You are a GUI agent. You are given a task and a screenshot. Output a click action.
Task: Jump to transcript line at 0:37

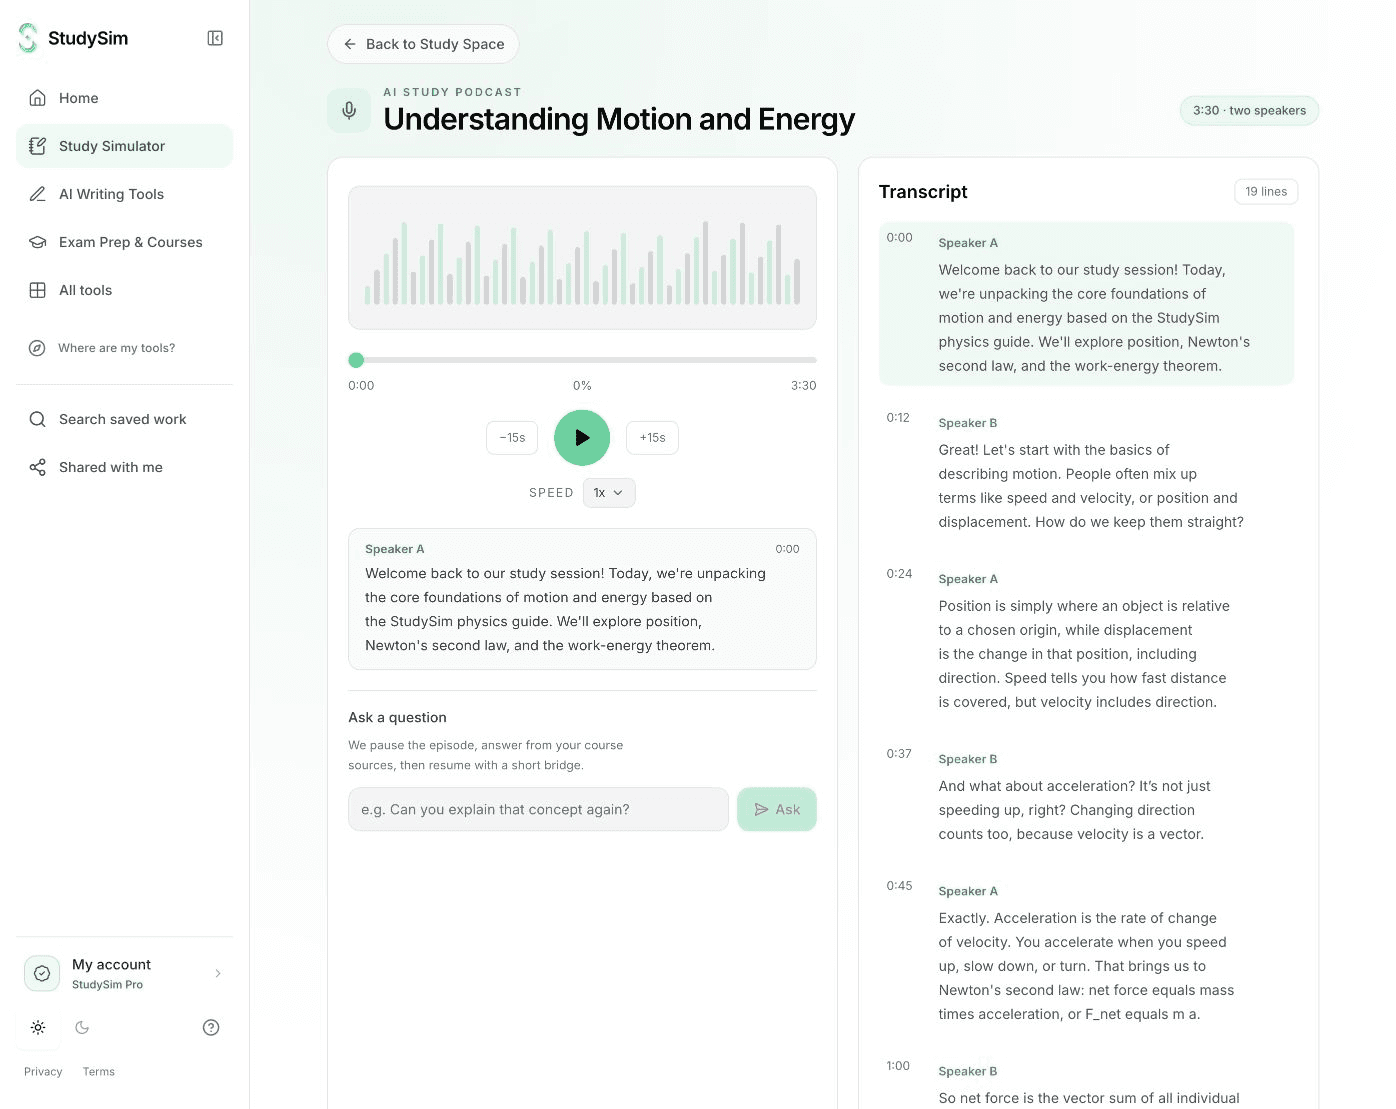(x=1087, y=796)
